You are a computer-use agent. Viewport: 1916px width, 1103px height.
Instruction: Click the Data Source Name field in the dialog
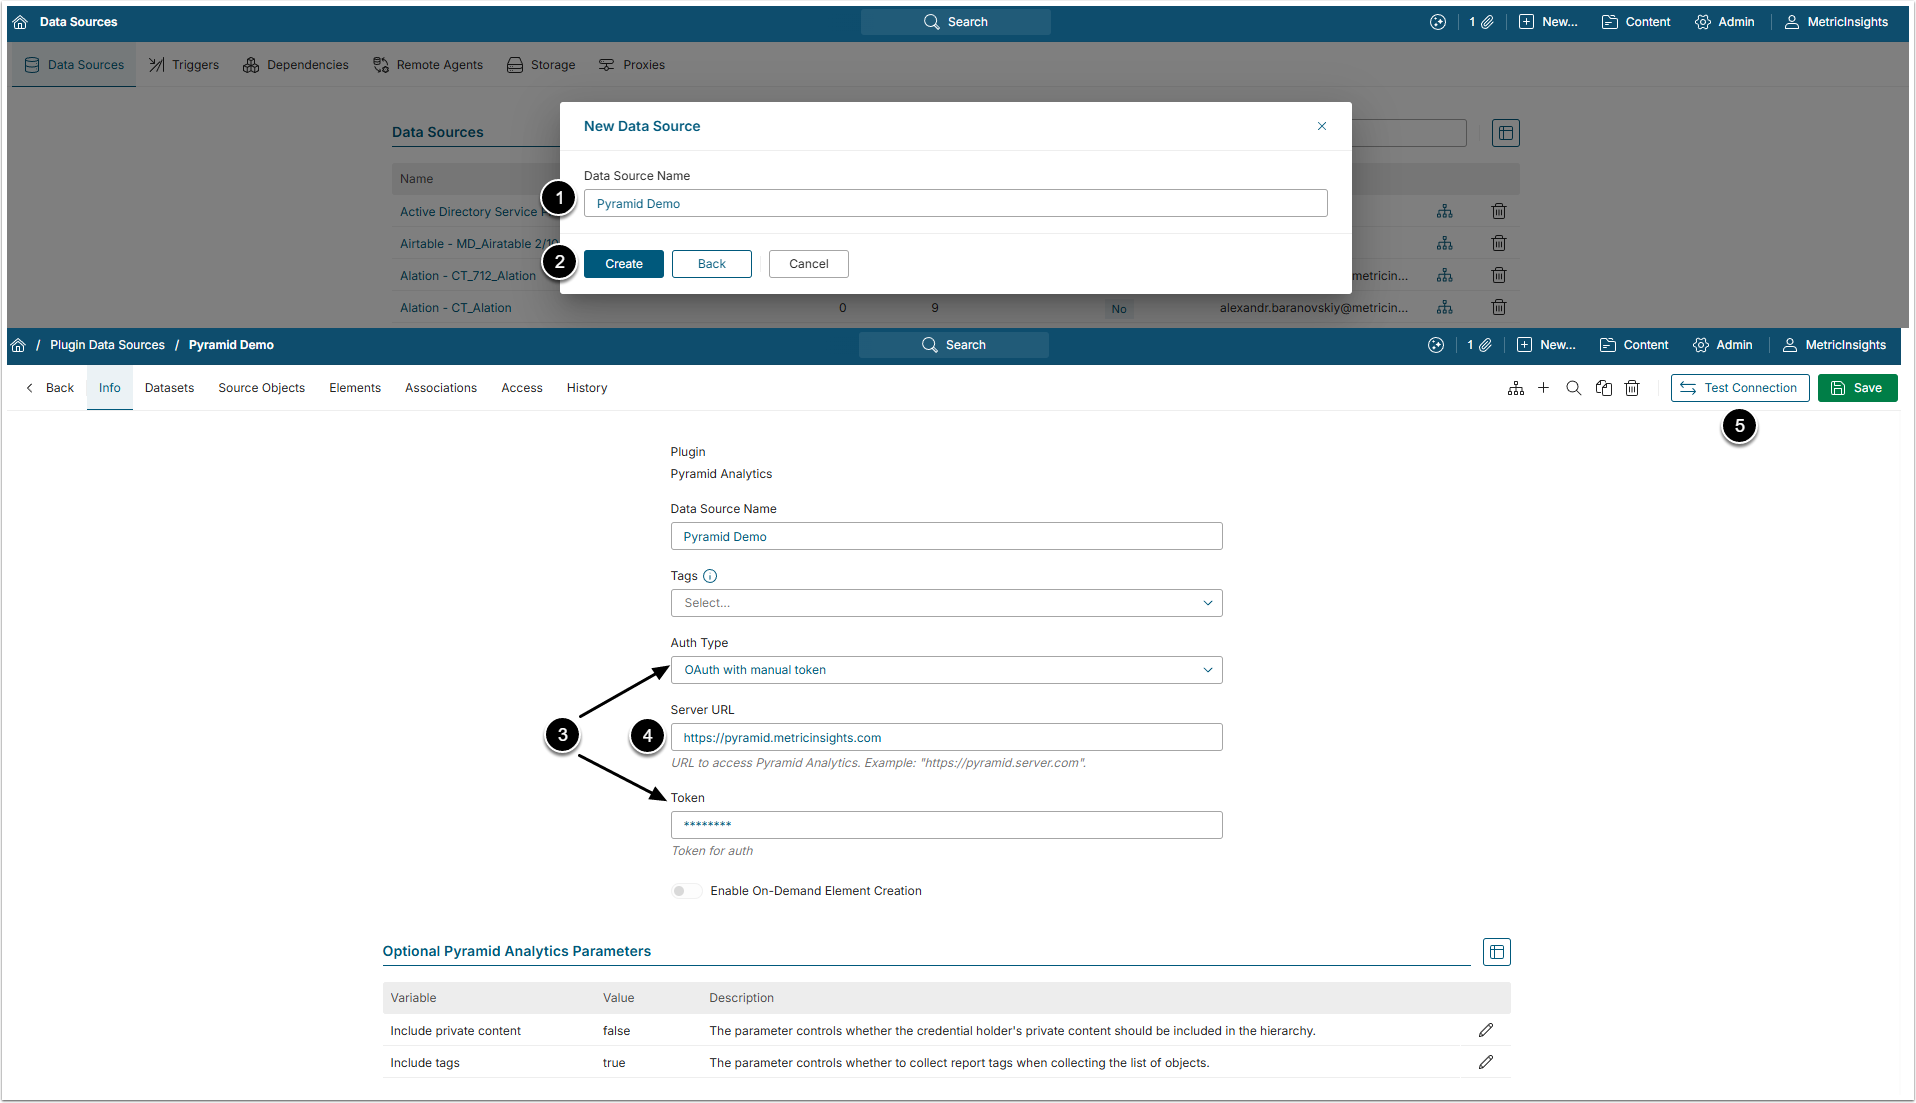coord(956,203)
